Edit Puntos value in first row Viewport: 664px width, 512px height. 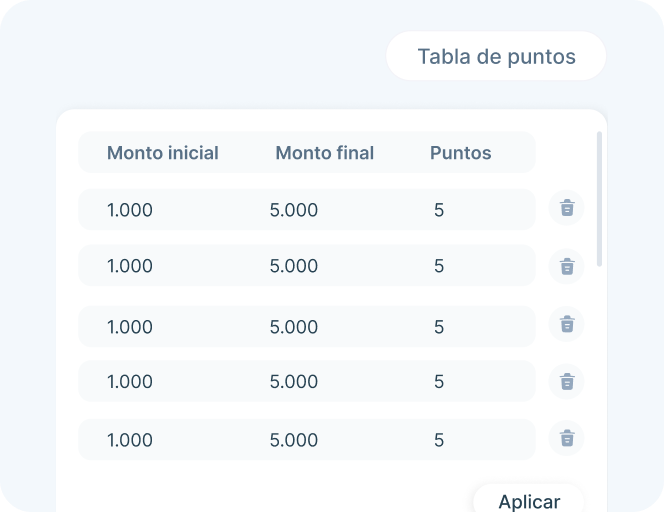[439, 210]
